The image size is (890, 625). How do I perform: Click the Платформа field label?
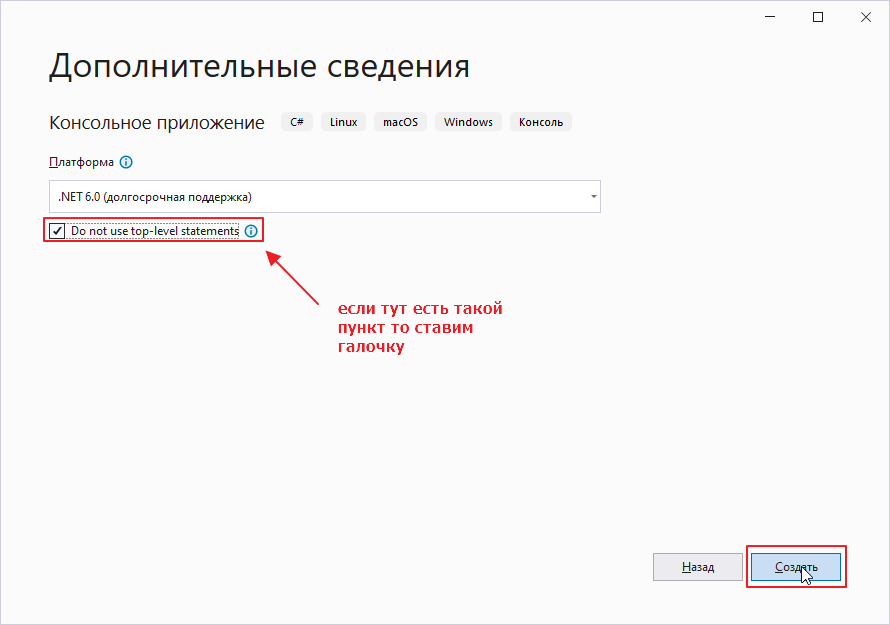(81, 162)
